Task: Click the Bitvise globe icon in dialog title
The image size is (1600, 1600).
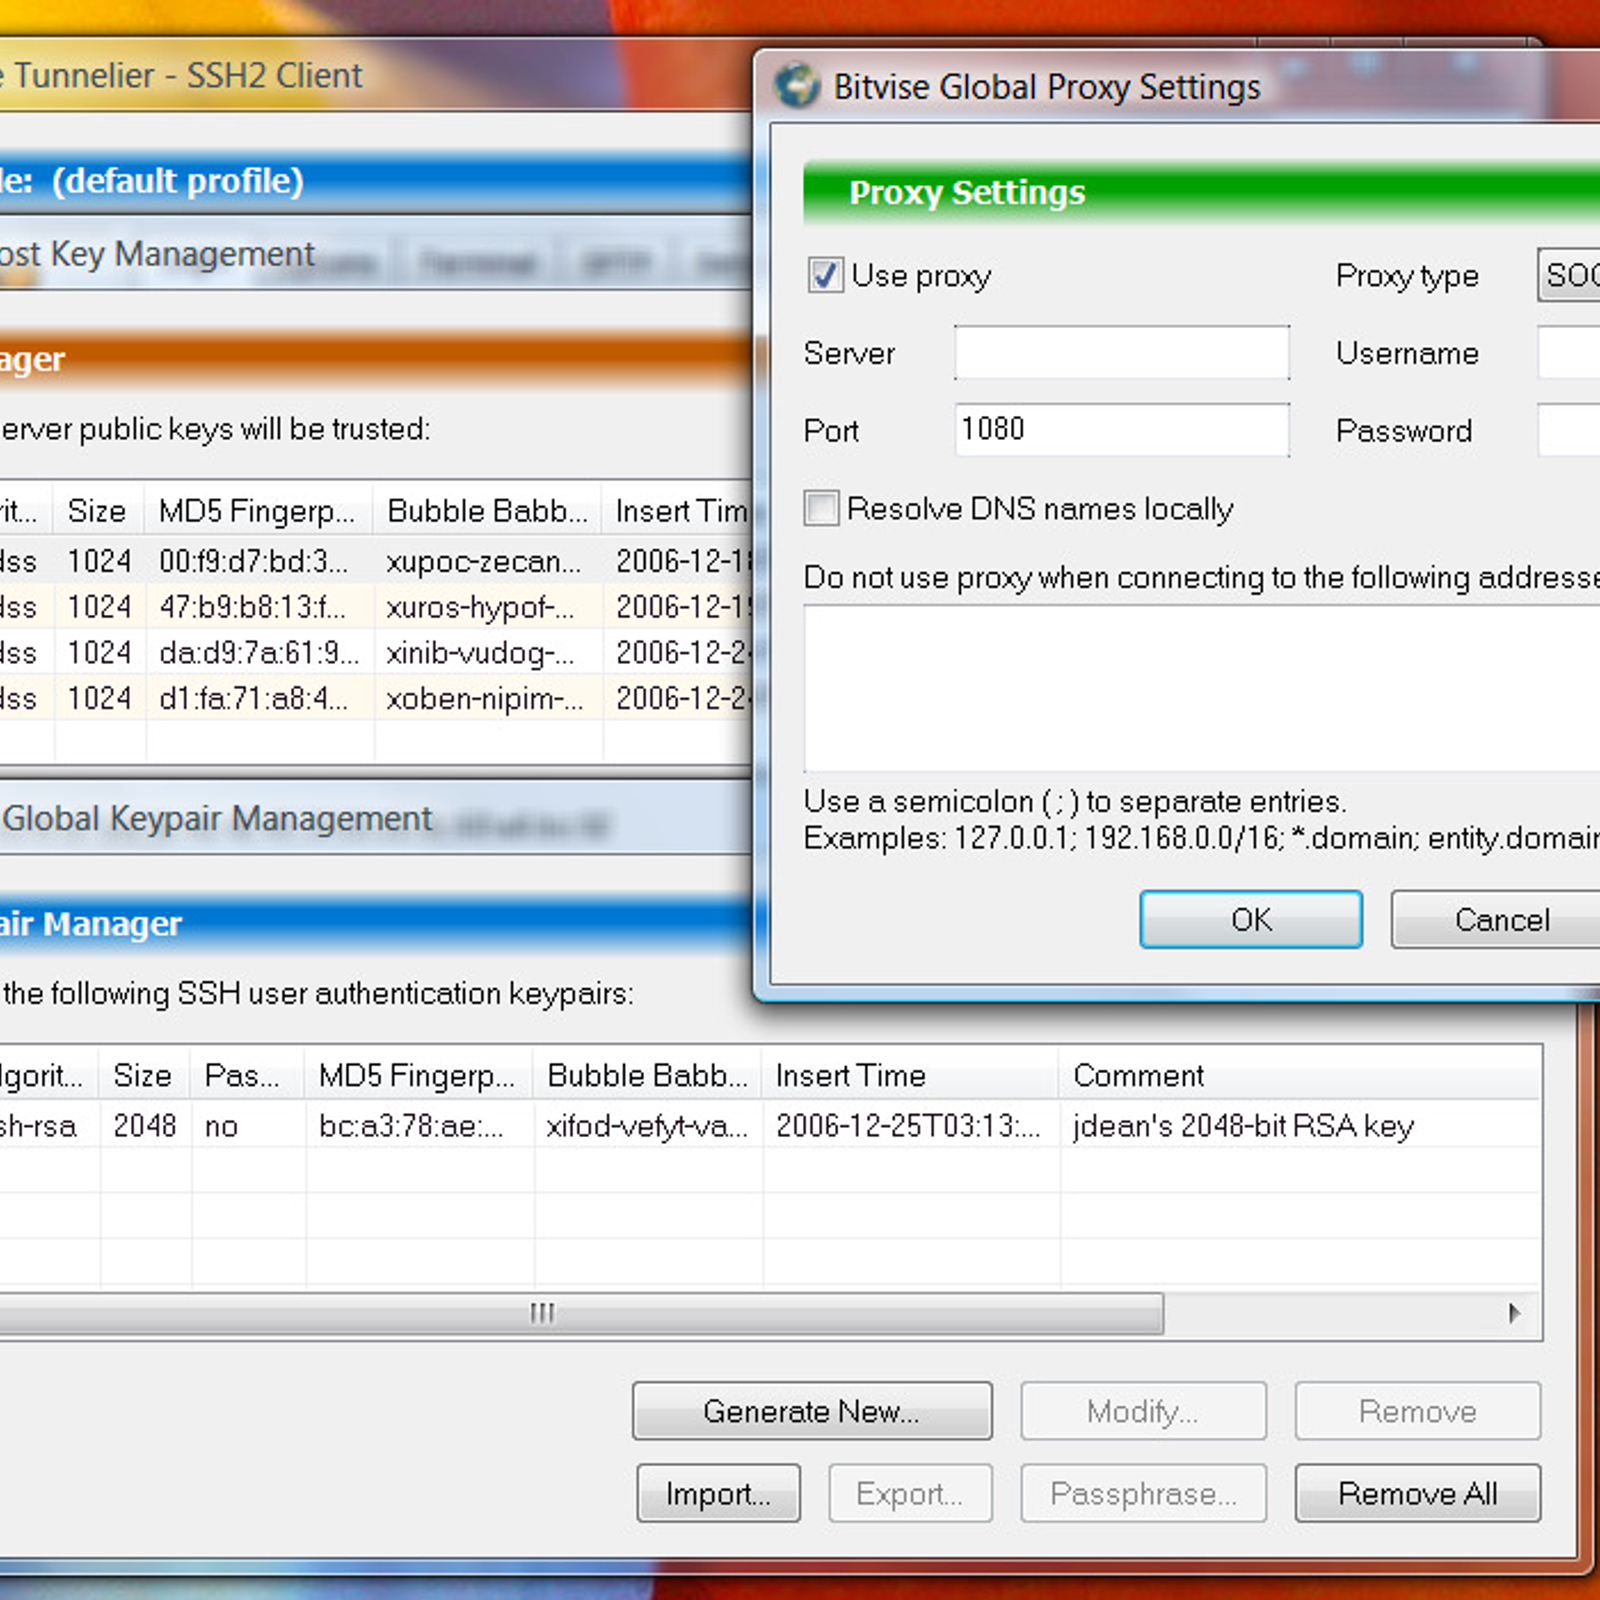Action: pyautogui.click(x=797, y=86)
